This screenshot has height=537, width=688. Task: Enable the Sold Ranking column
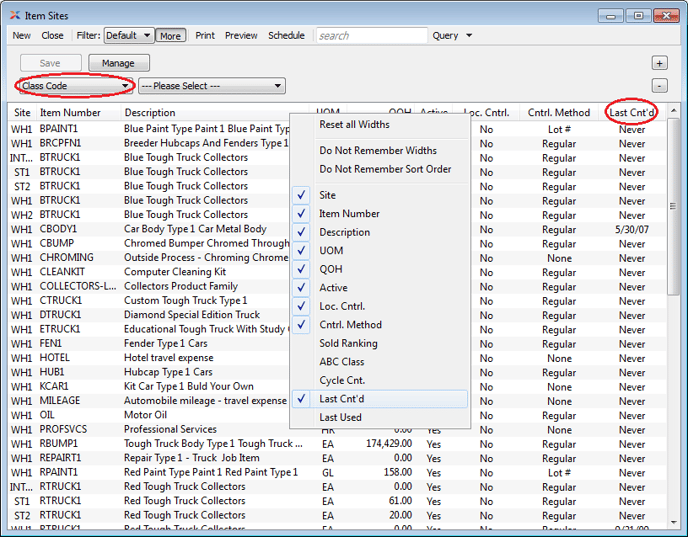click(348, 343)
